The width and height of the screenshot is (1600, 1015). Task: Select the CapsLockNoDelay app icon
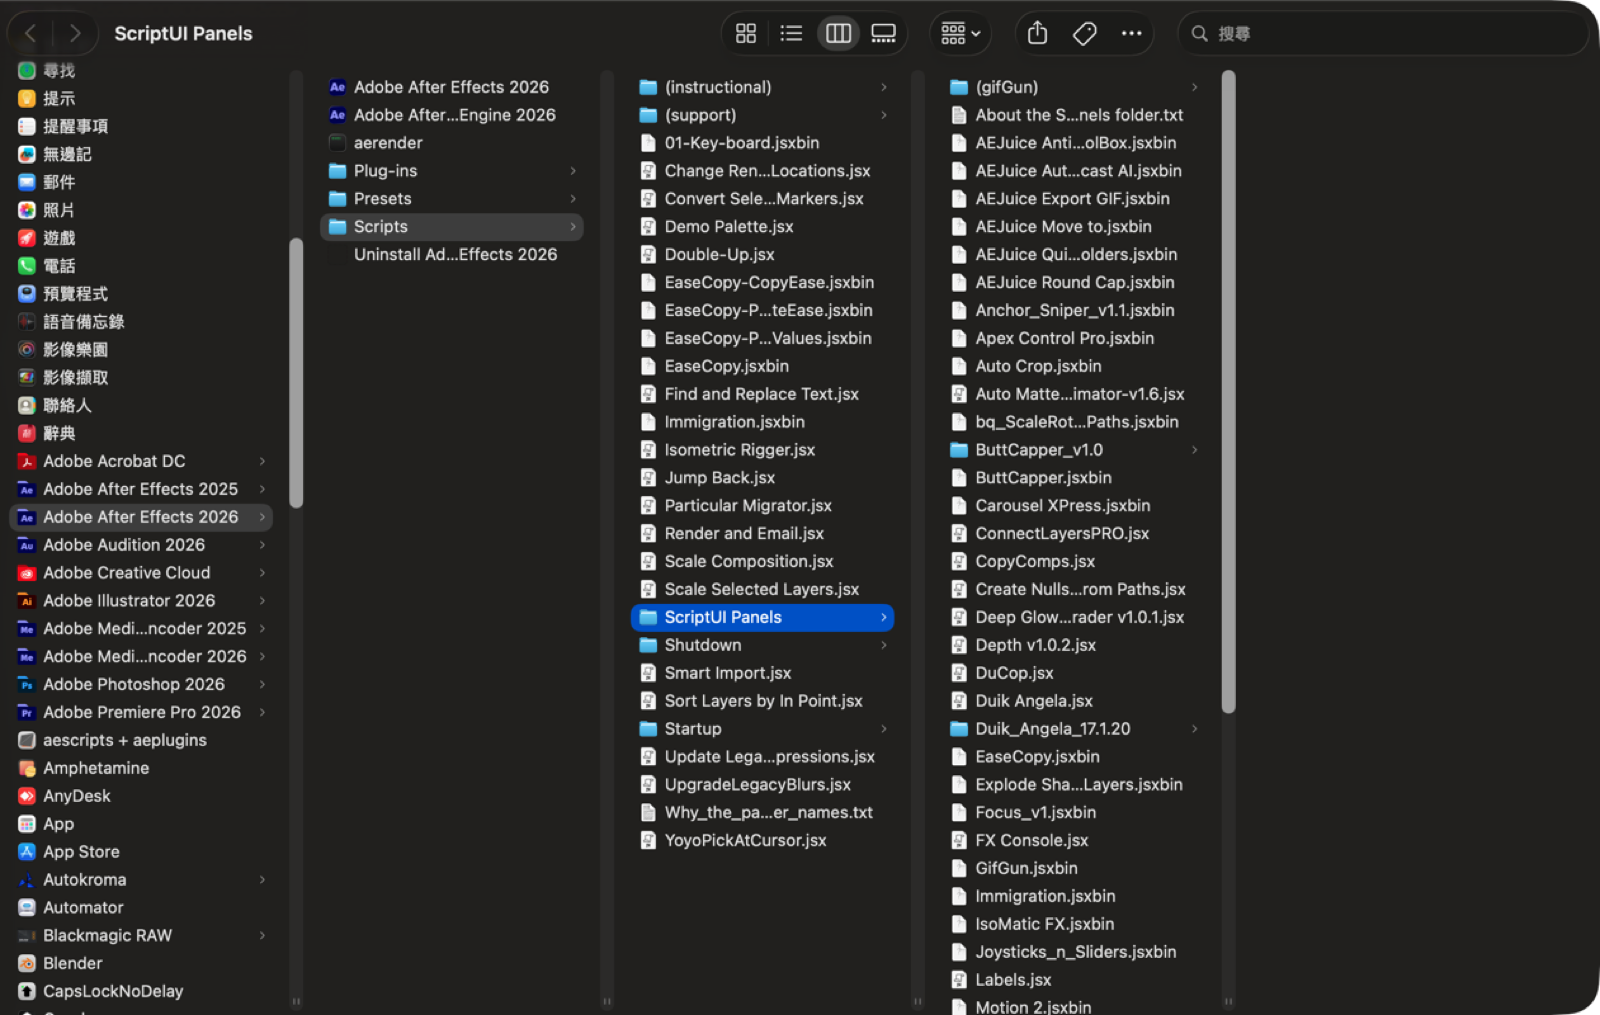click(x=27, y=992)
